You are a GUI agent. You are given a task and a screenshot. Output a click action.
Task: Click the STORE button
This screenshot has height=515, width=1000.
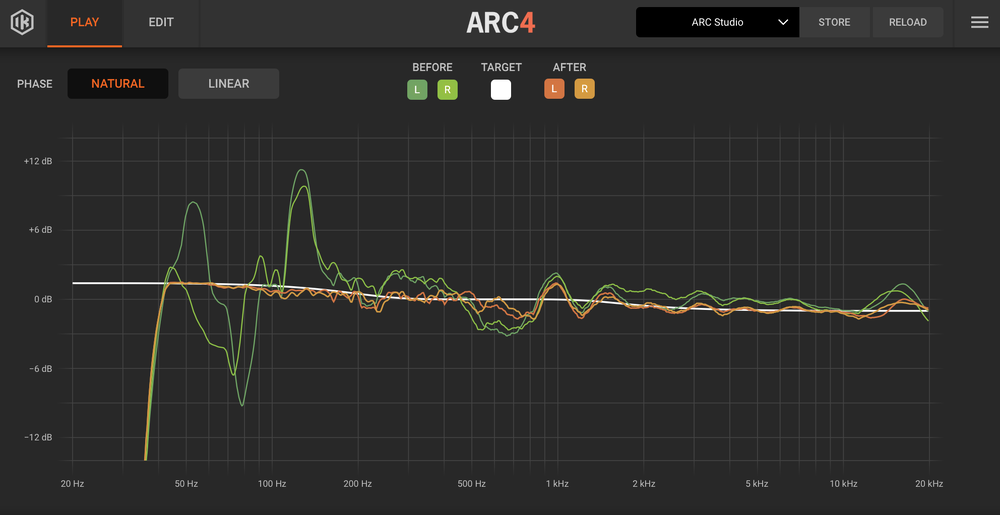(x=834, y=22)
